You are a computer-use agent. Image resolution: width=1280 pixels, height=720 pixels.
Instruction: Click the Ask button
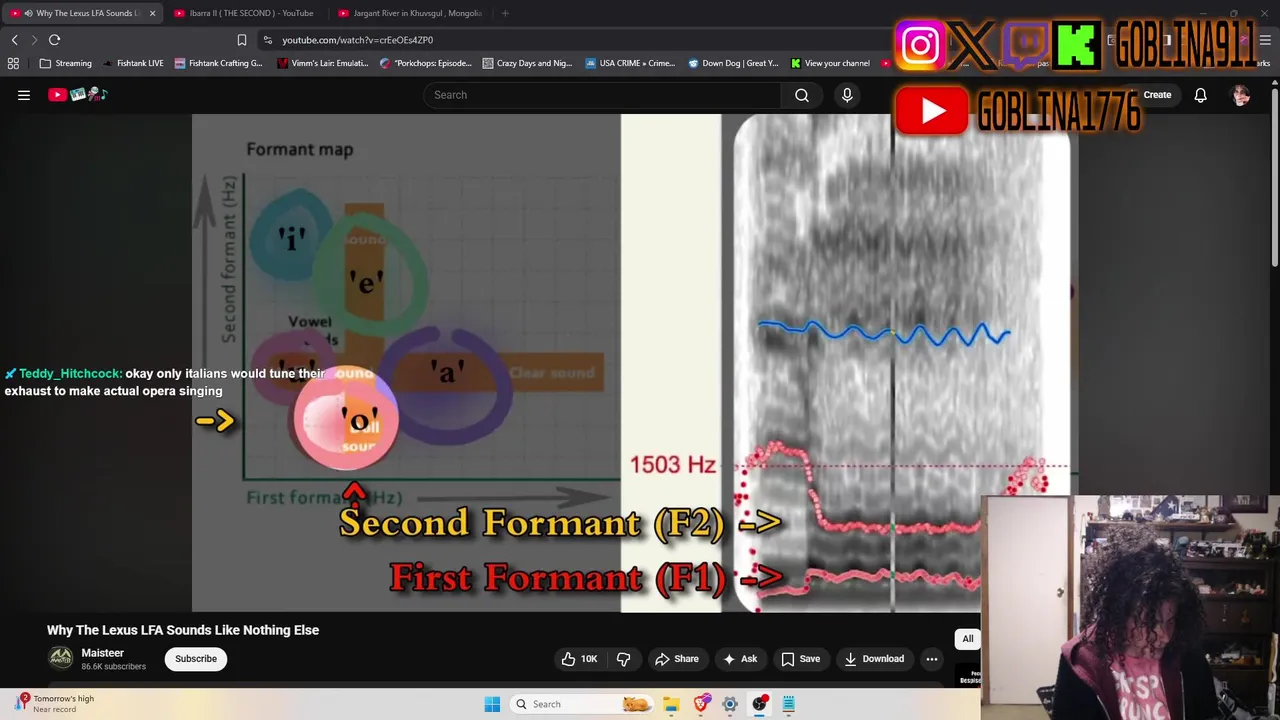[x=739, y=659]
